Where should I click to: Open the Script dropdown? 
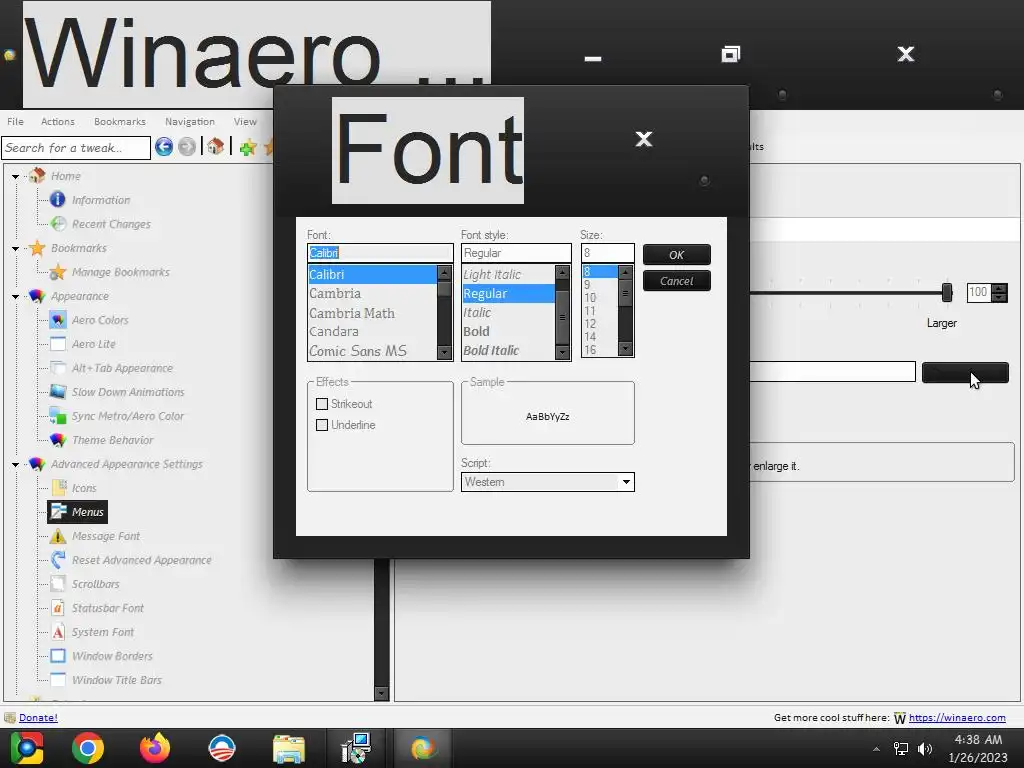[547, 482]
